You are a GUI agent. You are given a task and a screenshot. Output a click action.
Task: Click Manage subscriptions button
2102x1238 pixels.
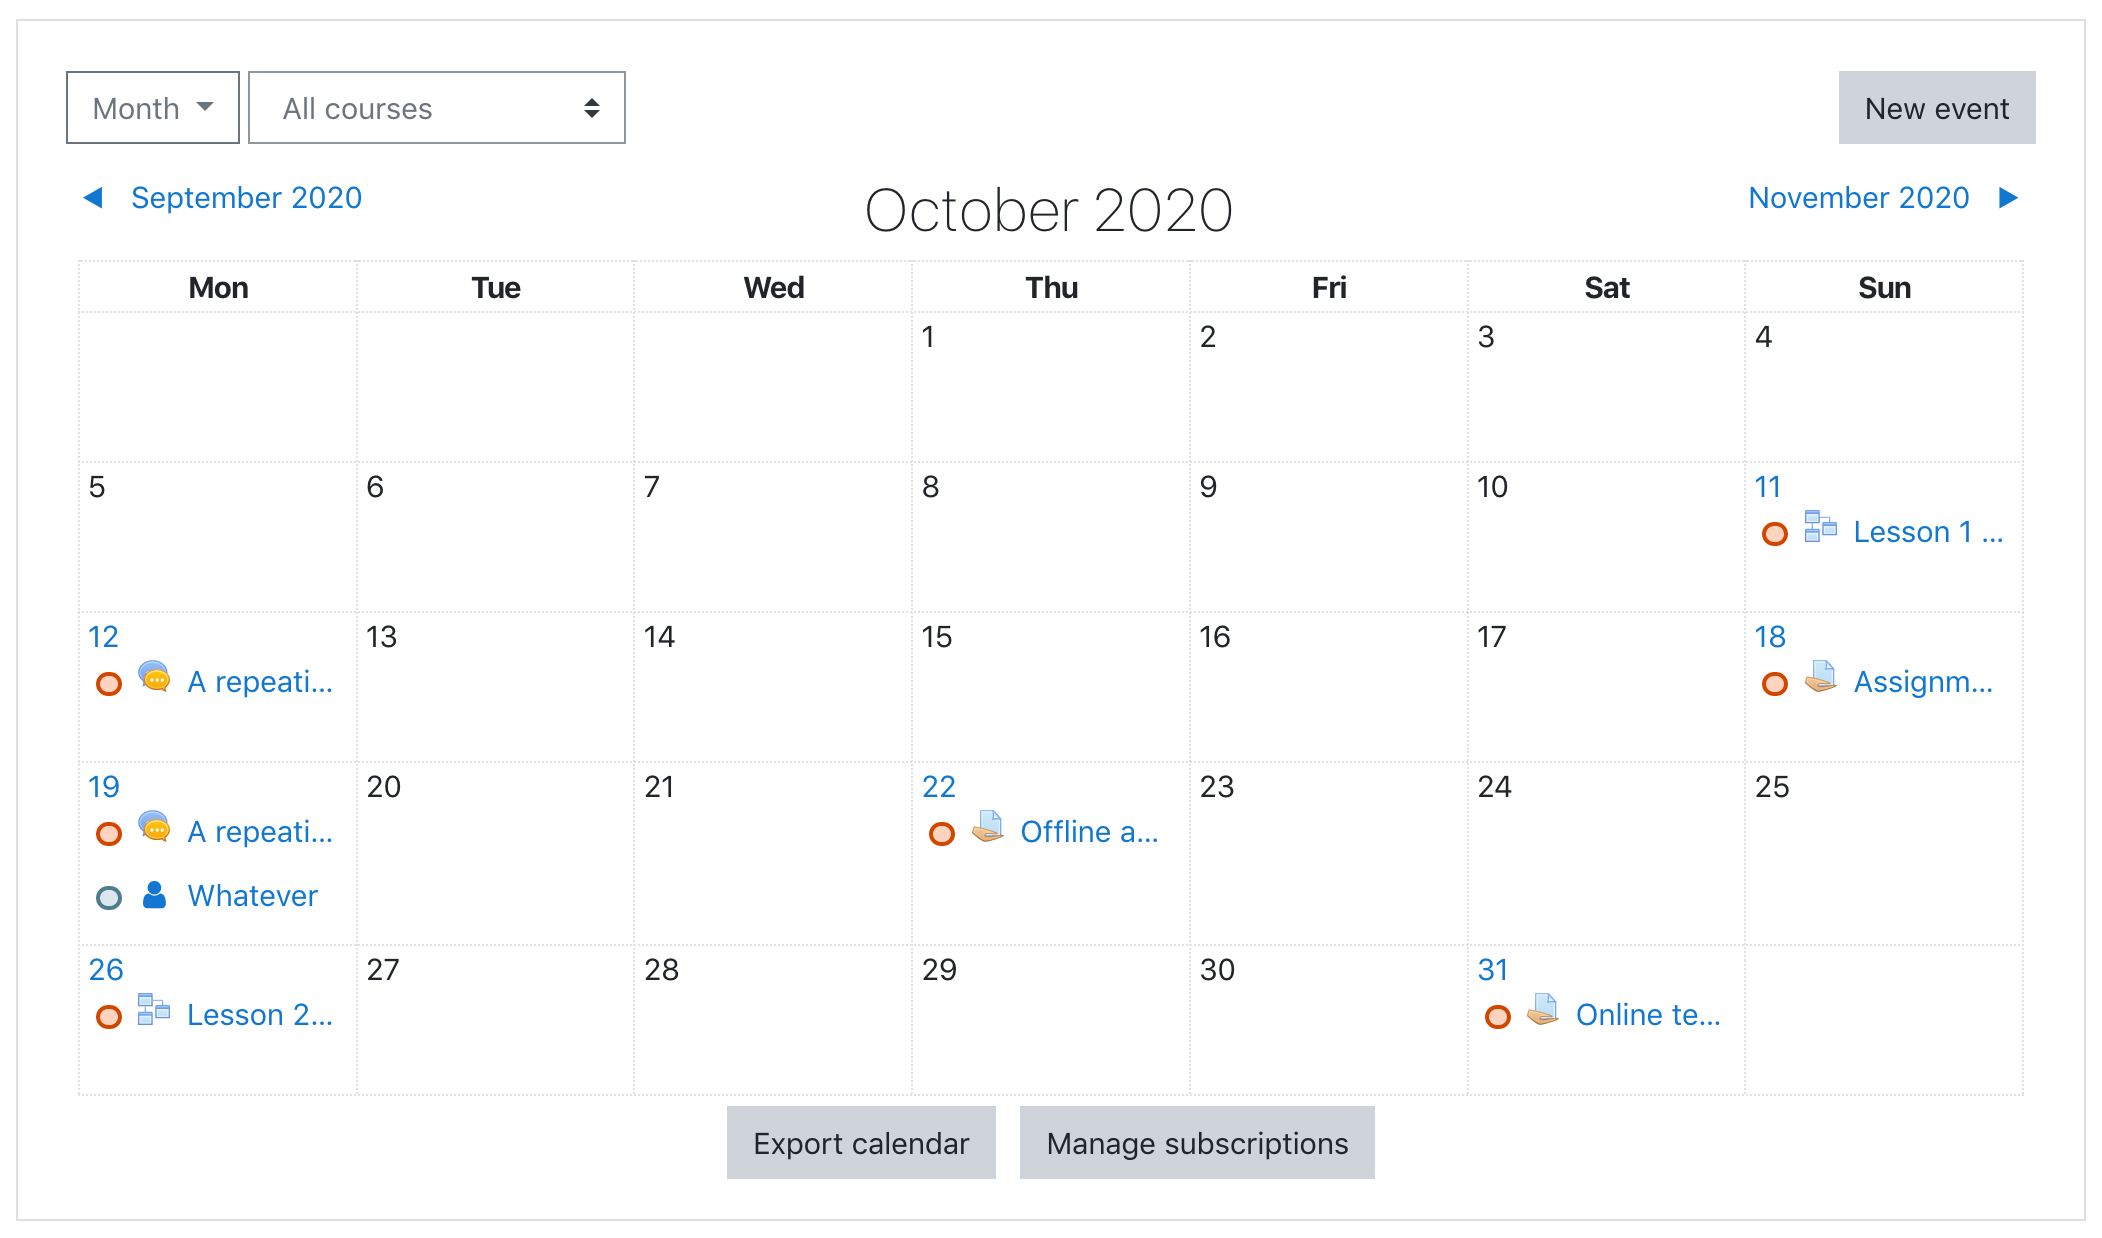1197,1143
